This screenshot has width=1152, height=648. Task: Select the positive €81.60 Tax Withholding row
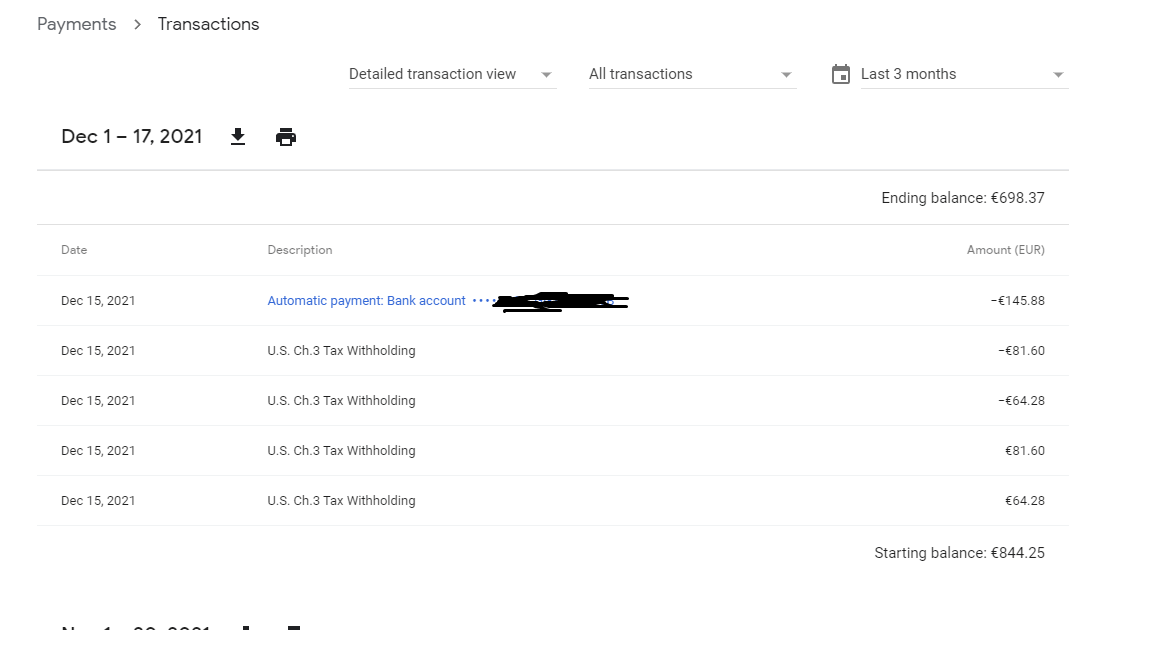tap(552, 450)
